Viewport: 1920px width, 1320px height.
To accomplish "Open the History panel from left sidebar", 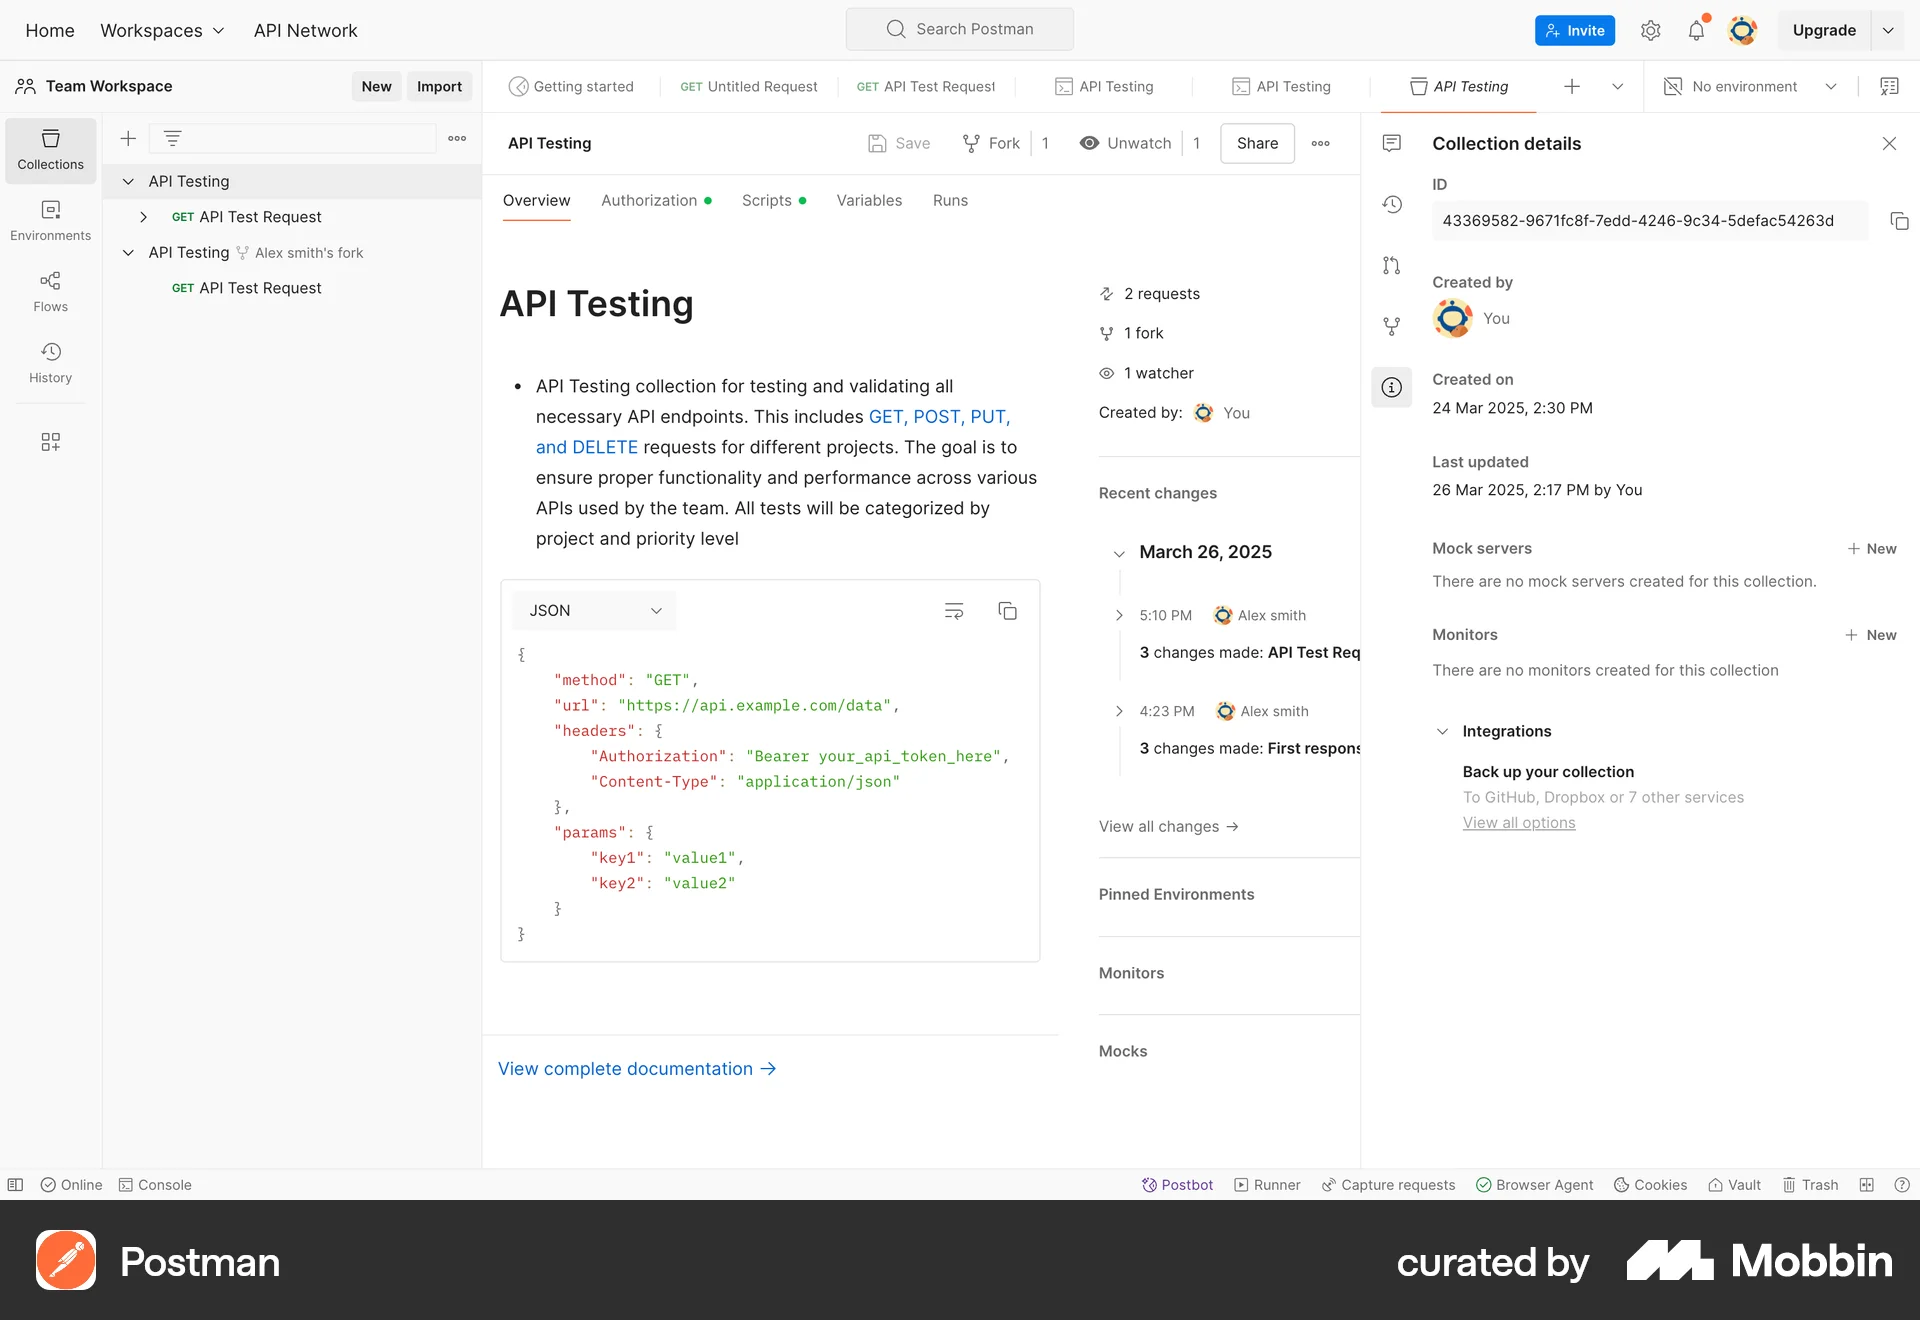I will [x=50, y=362].
